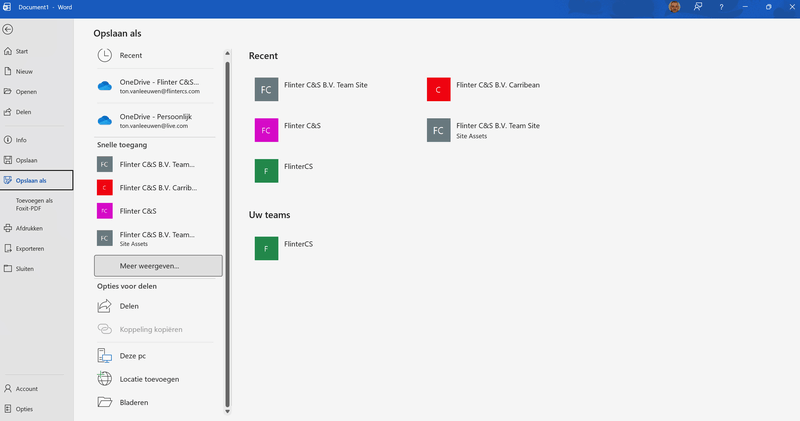
Task: Click the scrollbar down arrow in the locations list
Action: [x=228, y=411]
